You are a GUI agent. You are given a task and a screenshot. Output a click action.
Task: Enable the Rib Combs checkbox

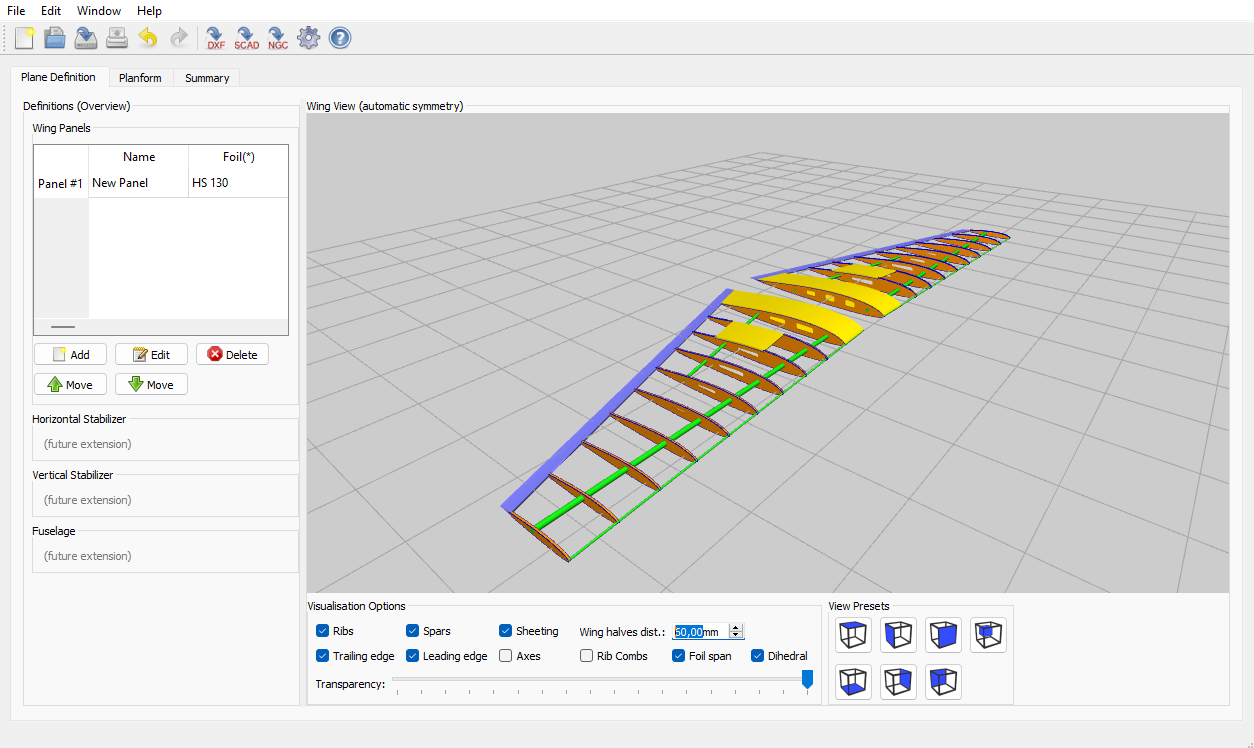(x=587, y=656)
